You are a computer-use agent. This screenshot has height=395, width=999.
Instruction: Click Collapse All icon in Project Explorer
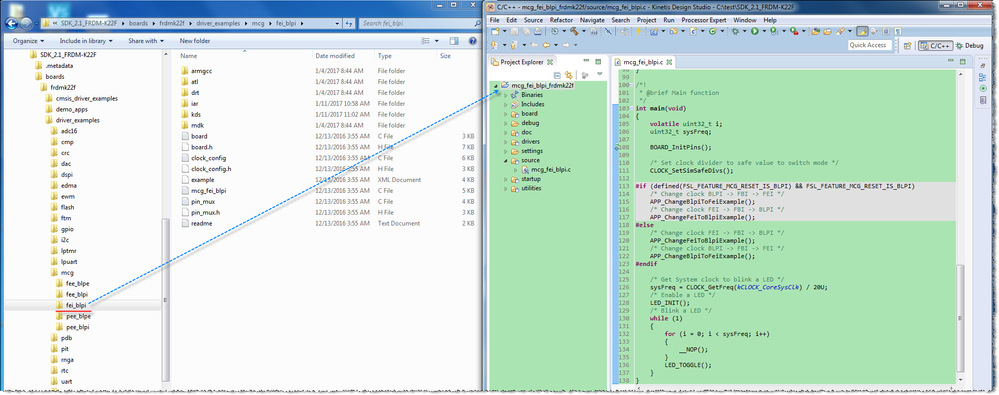pos(557,75)
